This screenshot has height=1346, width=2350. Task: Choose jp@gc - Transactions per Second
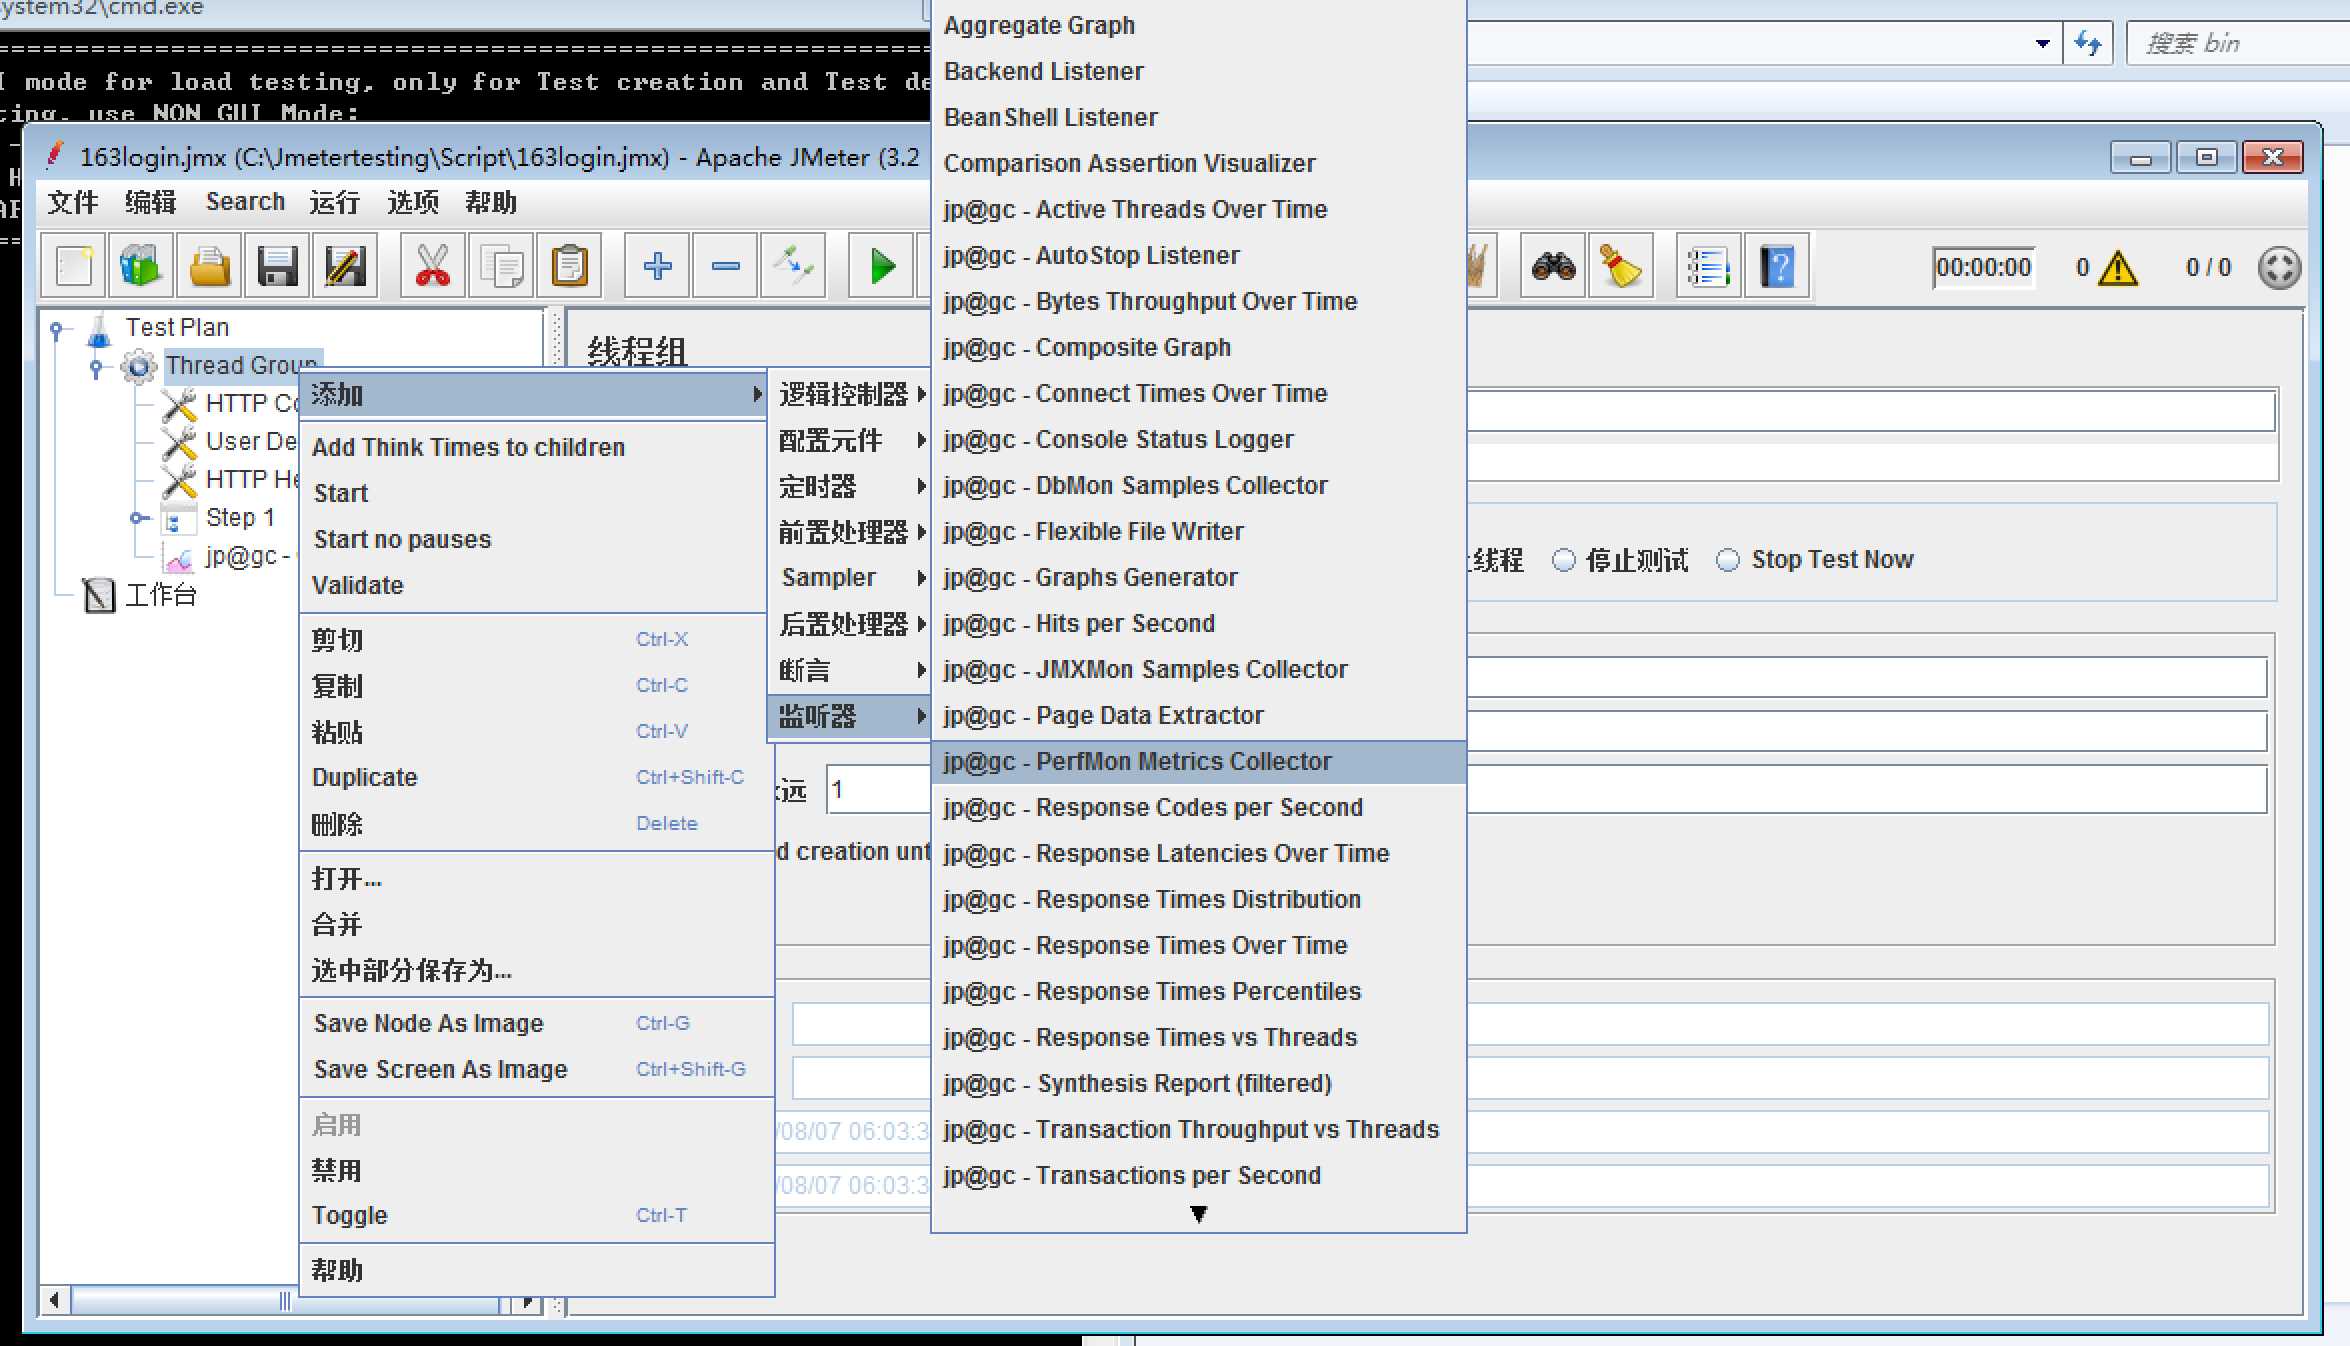[1198, 1176]
